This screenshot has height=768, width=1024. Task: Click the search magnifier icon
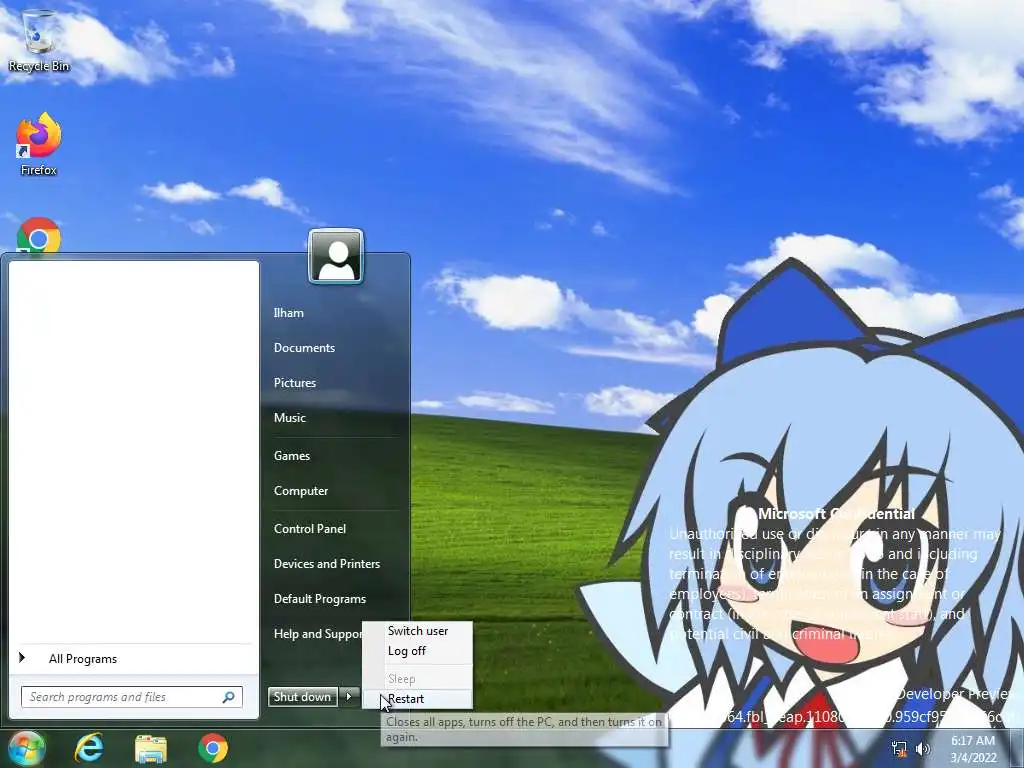click(x=229, y=697)
